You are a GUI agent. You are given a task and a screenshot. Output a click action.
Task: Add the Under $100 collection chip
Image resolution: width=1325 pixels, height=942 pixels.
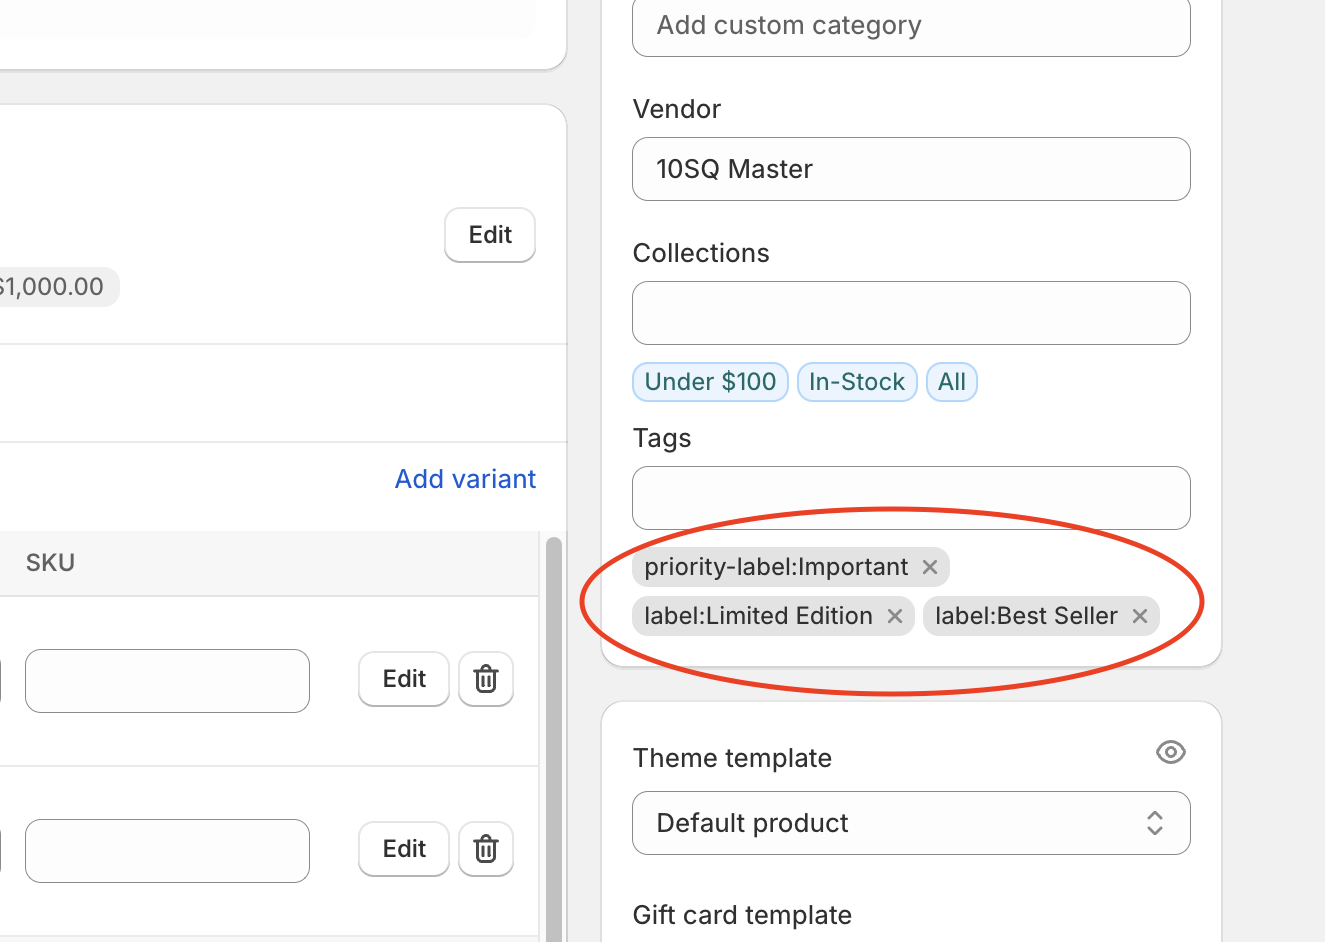pos(710,382)
